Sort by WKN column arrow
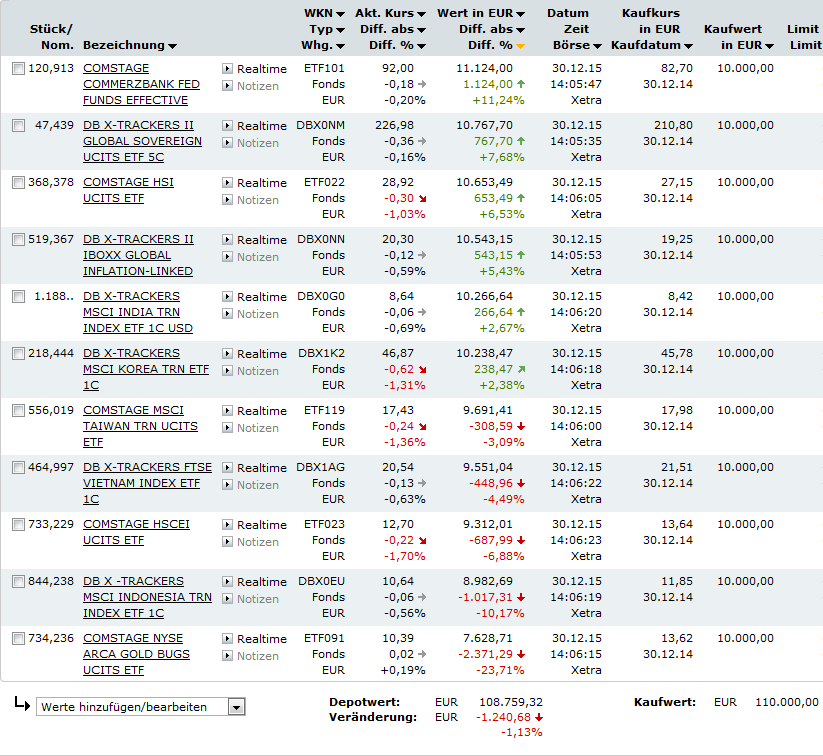 point(340,14)
